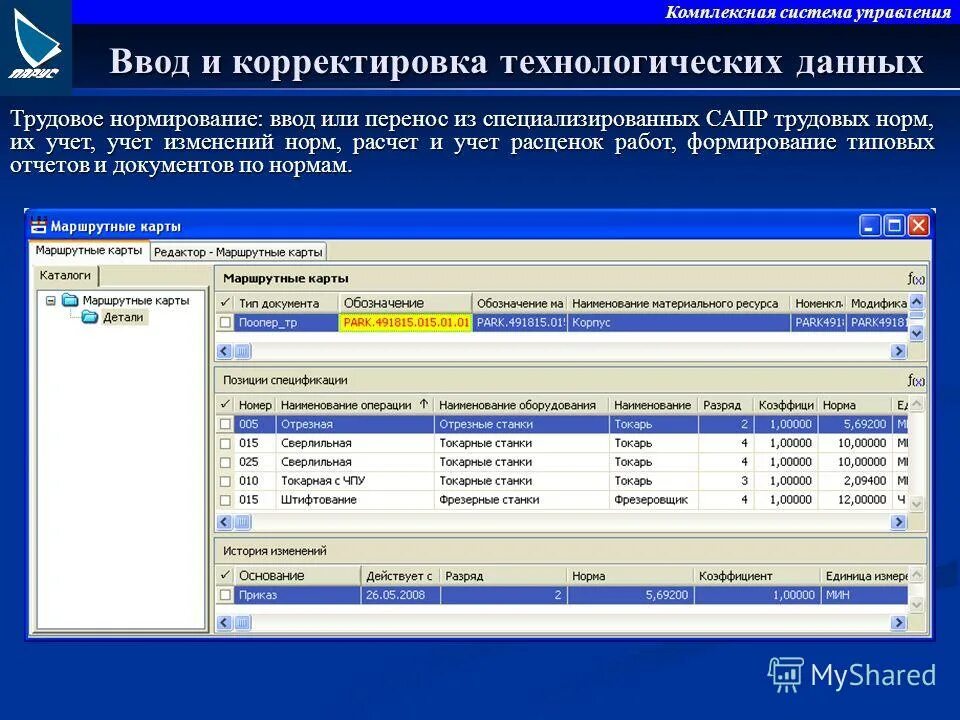Check the 010 Токарная с ЧПУ checkbox
The height and width of the screenshot is (720, 960).
[x=225, y=481]
